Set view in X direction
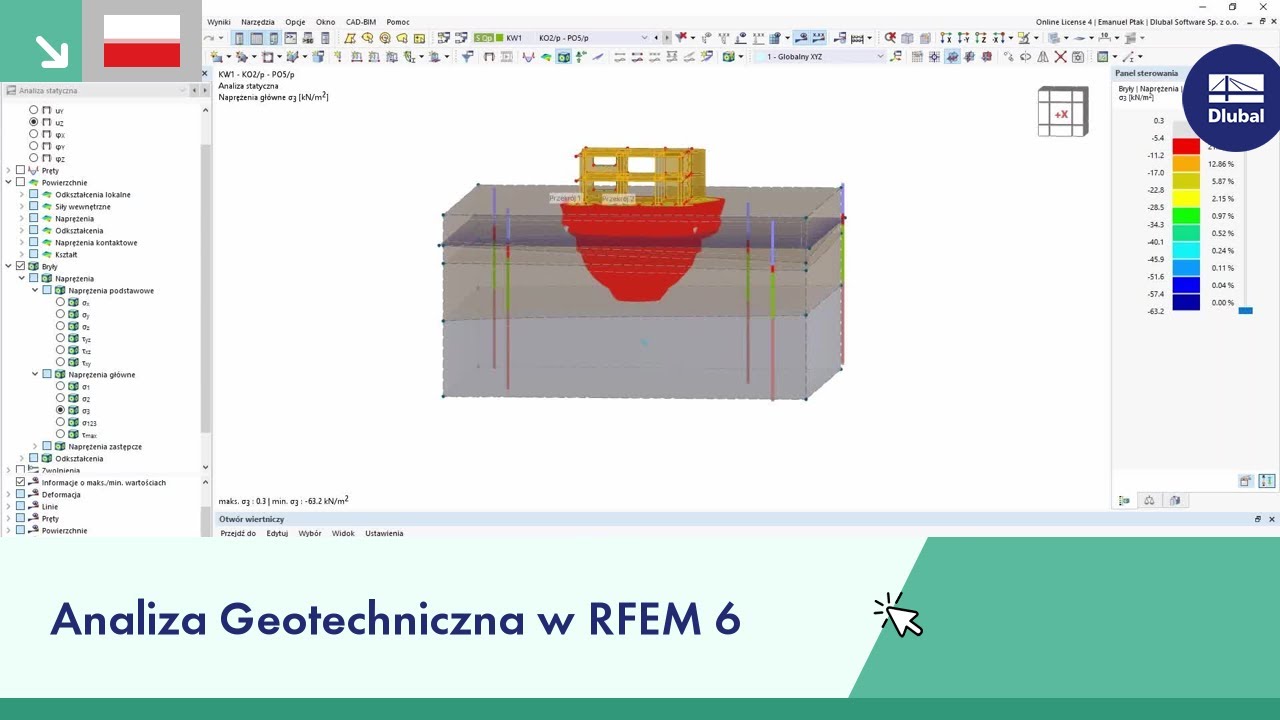Image resolution: width=1280 pixels, height=720 pixels. point(945,38)
